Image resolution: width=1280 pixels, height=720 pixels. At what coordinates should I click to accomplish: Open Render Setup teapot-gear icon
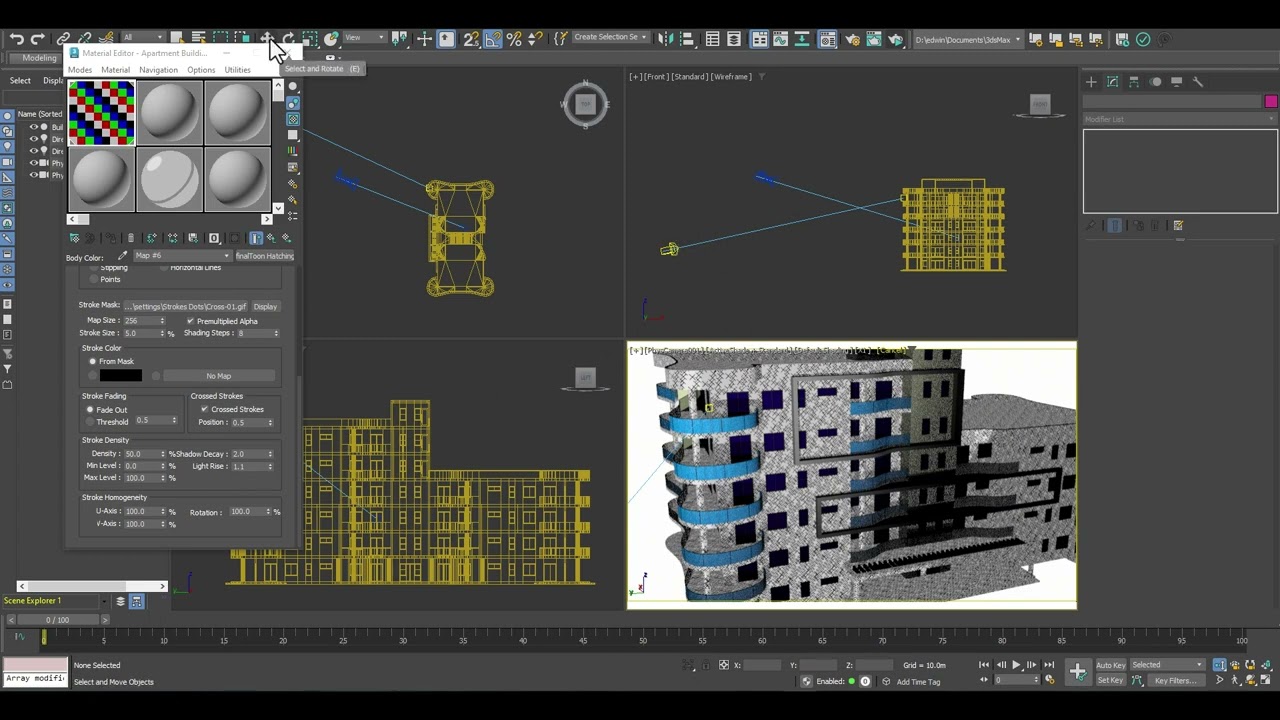tap(852, 39)
